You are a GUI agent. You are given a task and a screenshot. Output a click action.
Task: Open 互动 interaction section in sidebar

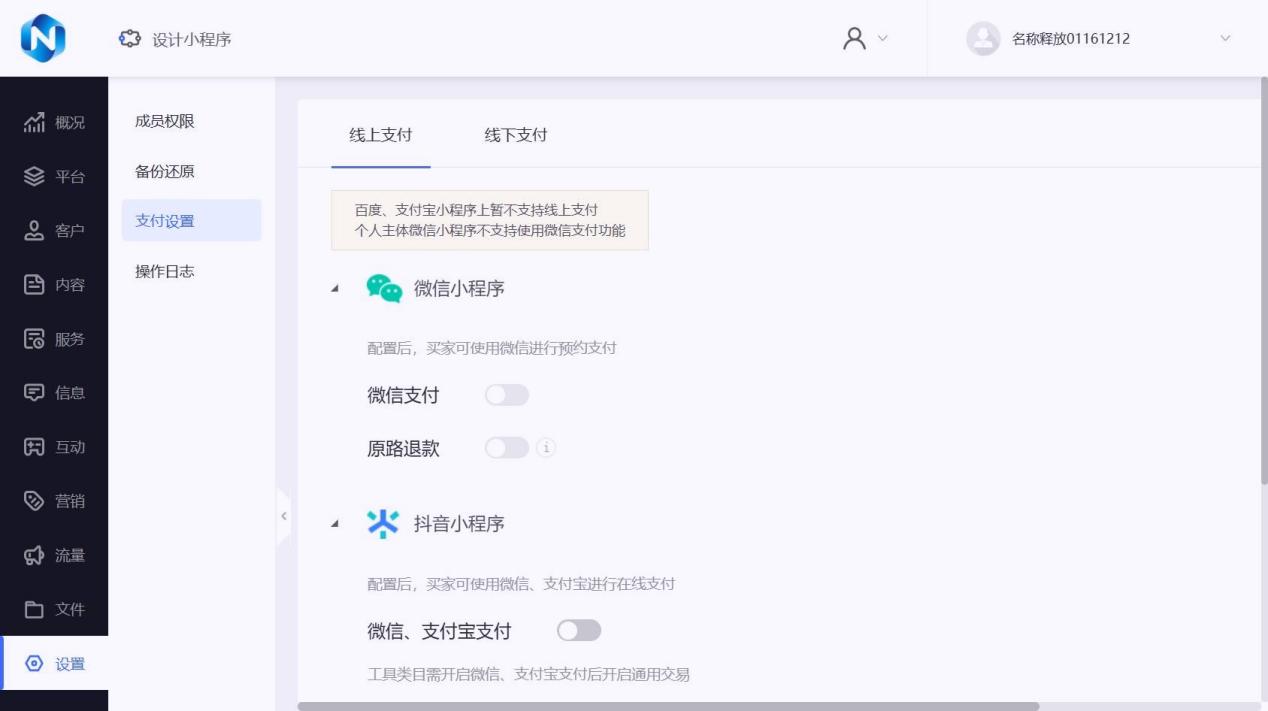point(54,447)
